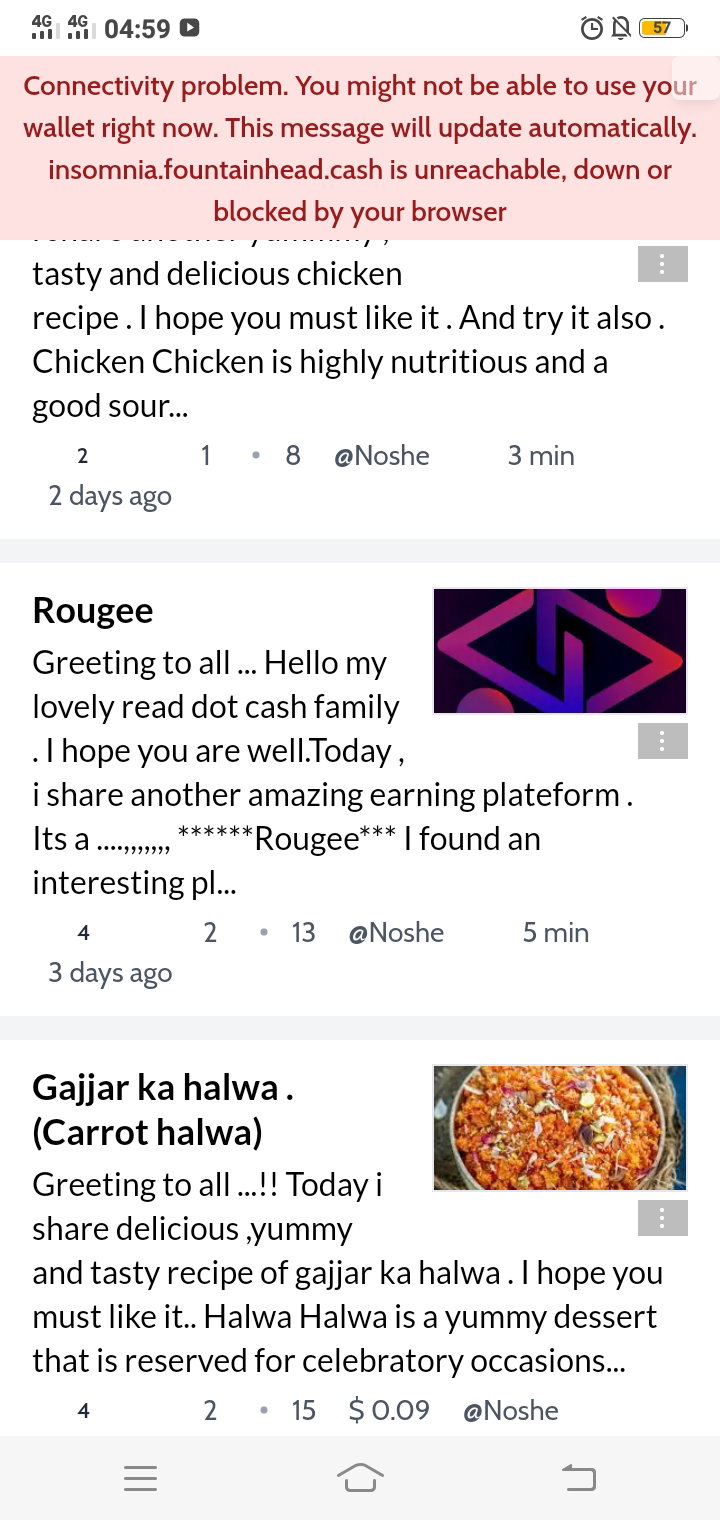
Task: Tap the Android home navigation icon
Action: coord(360,1478)
